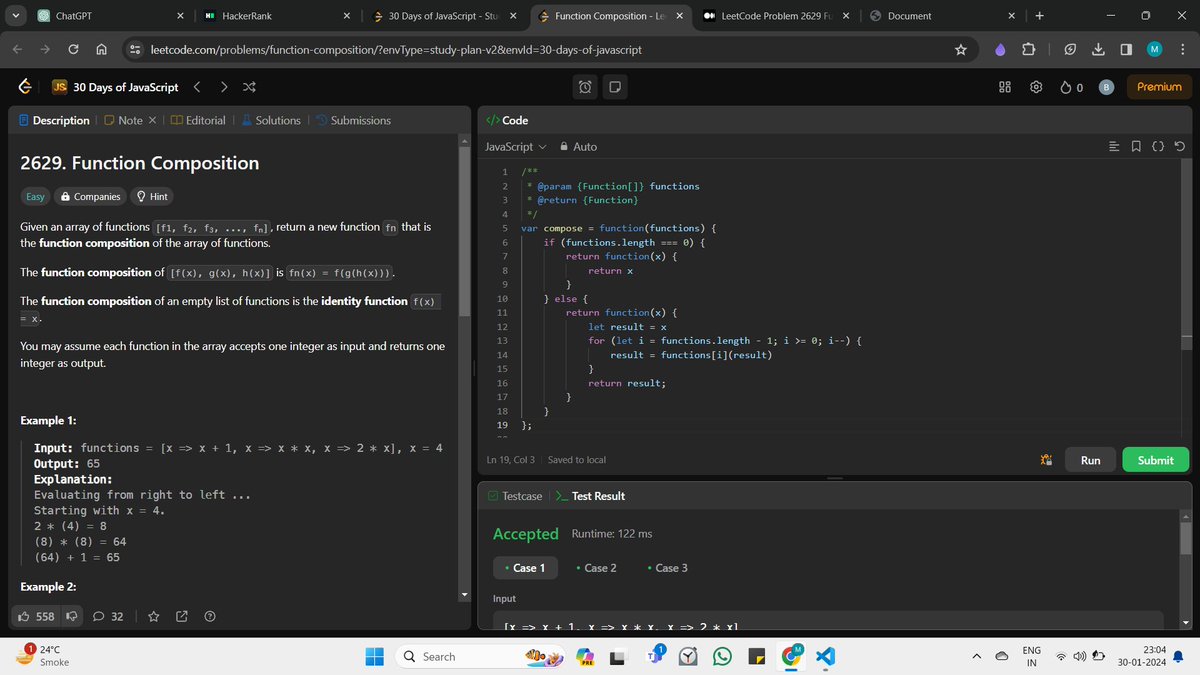Screen dimensions: 1200x675
Task: Open the sticky notes icon next to timer
Action: point(614,86)
